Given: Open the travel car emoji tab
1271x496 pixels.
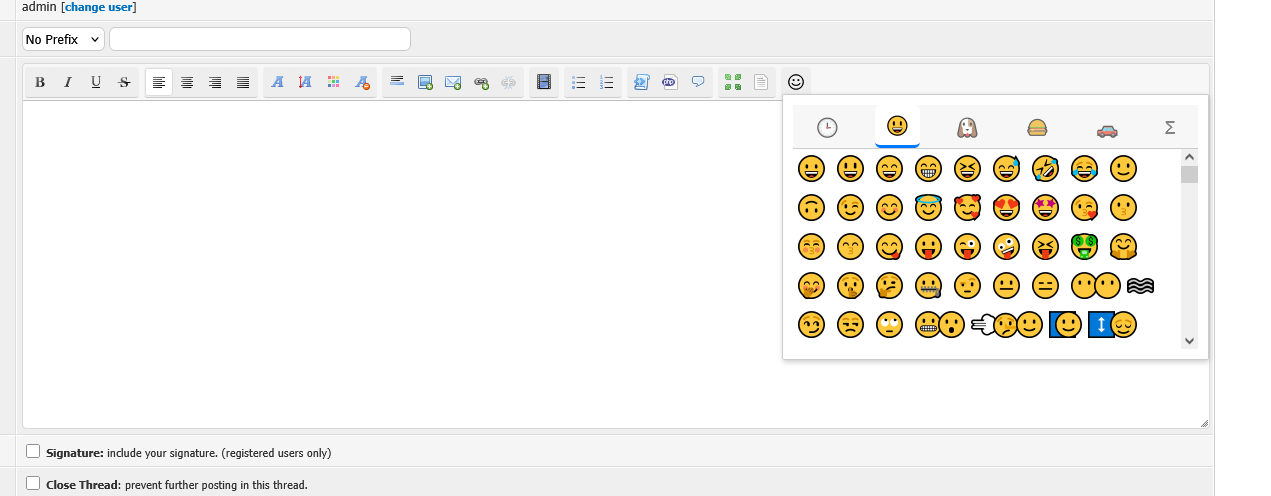Looking at the screenshot, I should coord(1107,128).
